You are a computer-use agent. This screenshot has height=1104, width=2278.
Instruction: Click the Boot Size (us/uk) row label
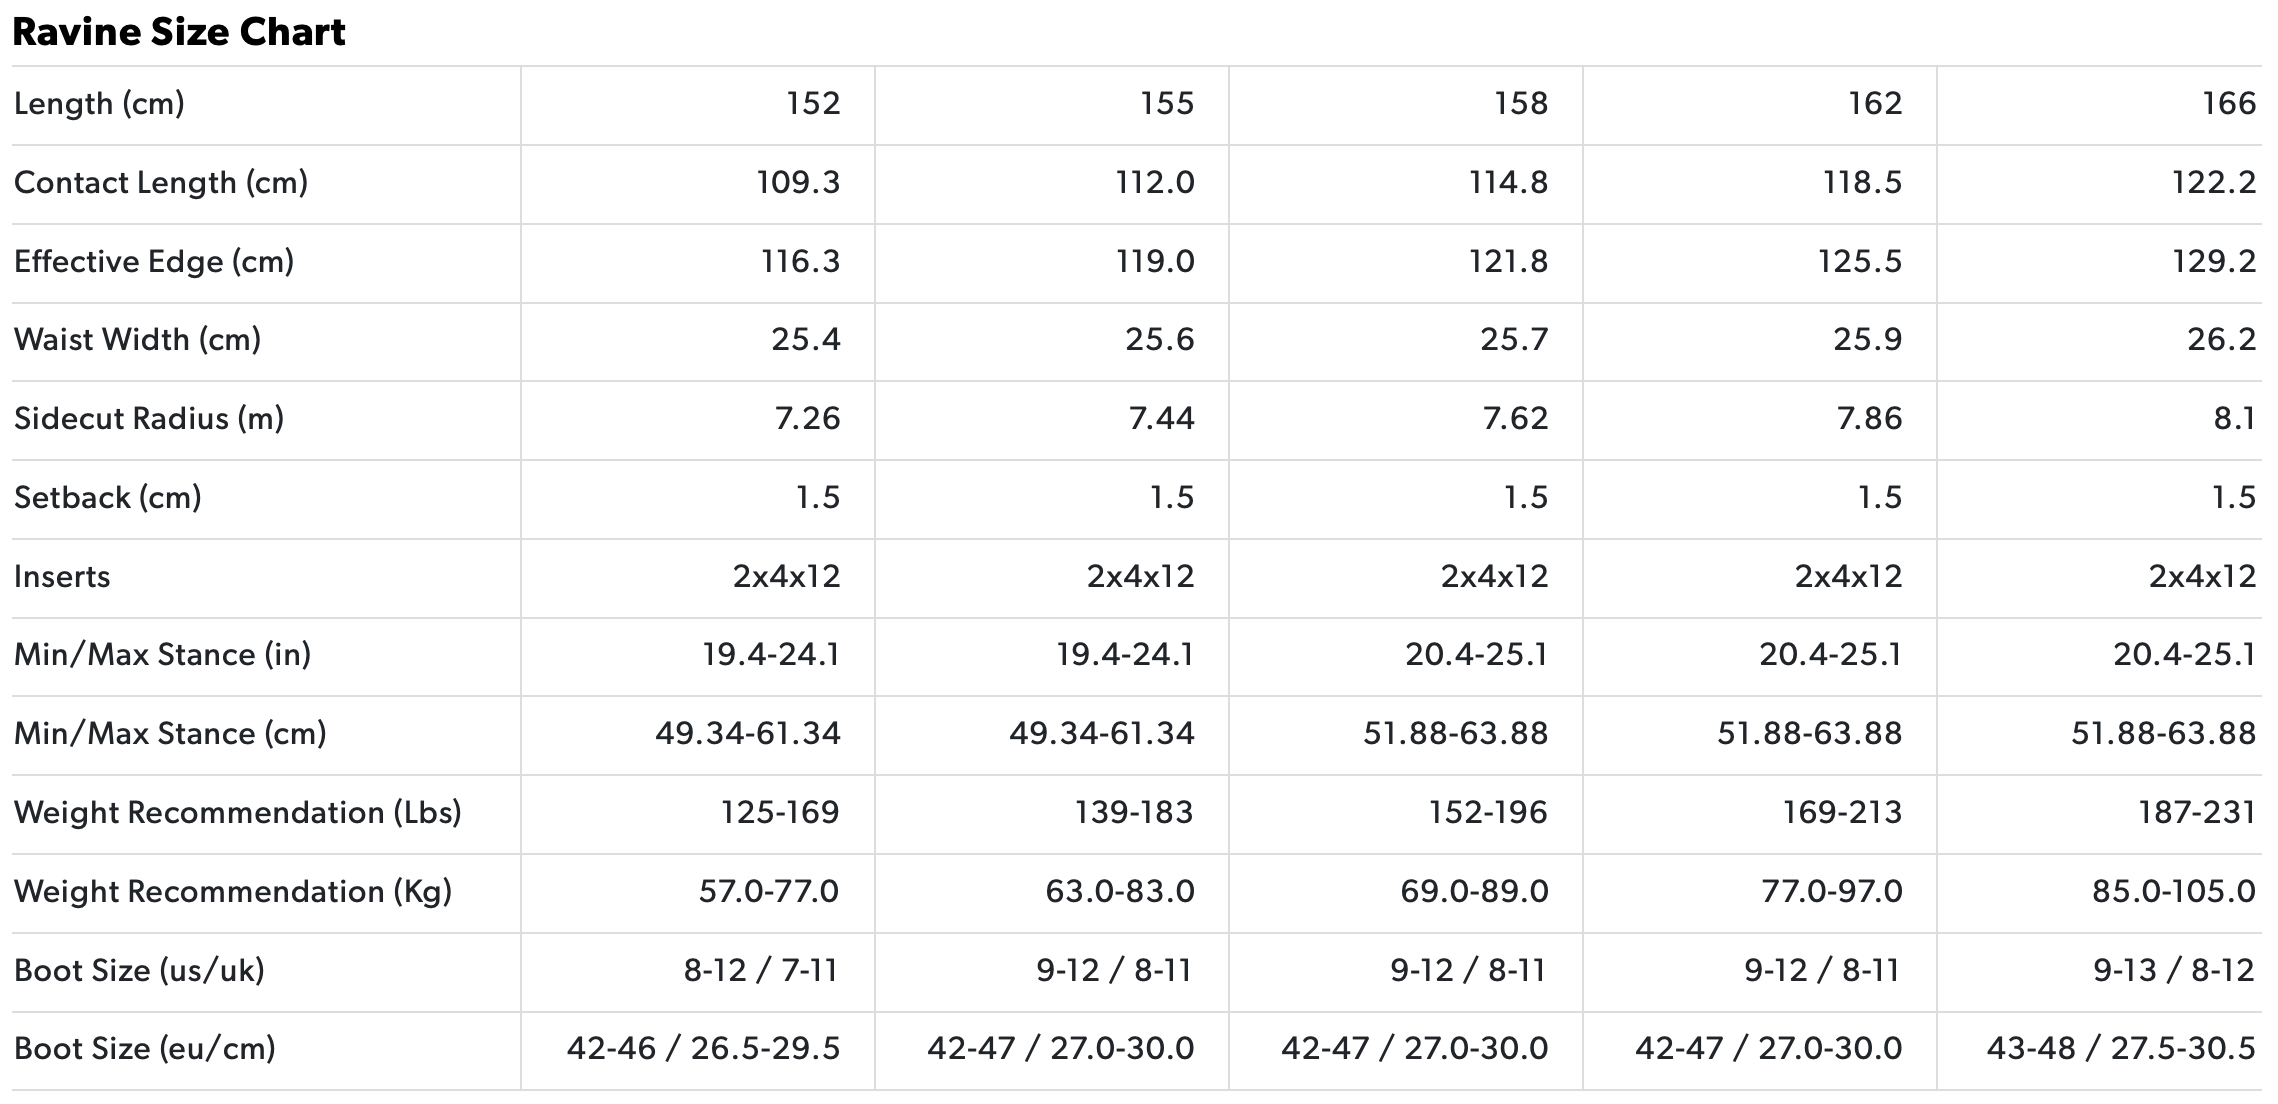[x=139, y=971]
